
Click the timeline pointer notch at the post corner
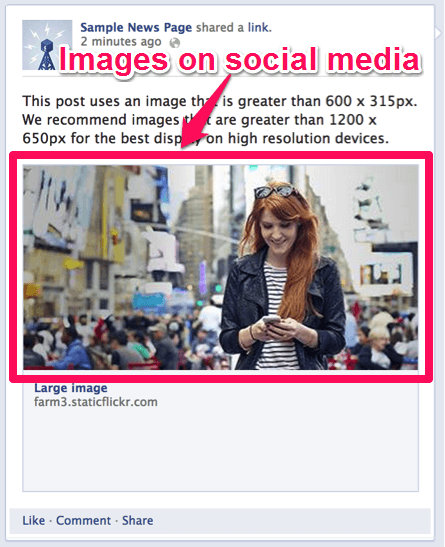click(x=438, y=33)
